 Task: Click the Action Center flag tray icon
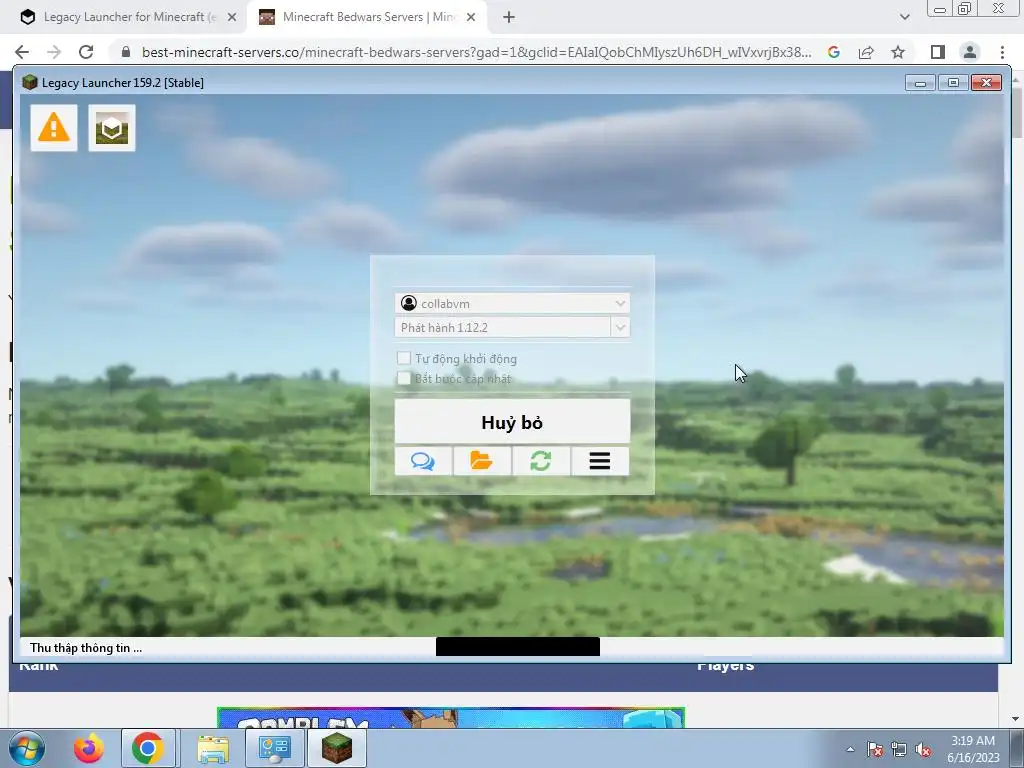[x=874, y=749]
